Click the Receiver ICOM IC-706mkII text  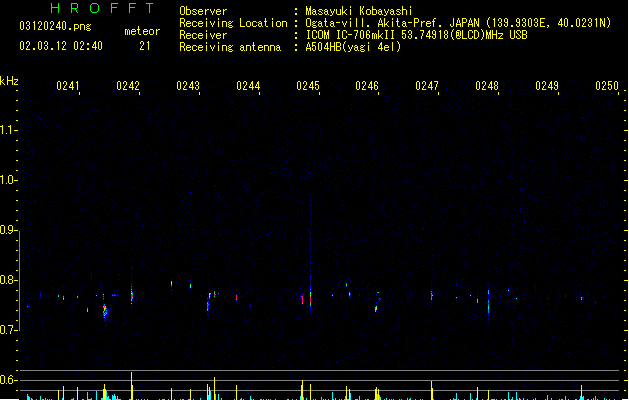[416, 35]
